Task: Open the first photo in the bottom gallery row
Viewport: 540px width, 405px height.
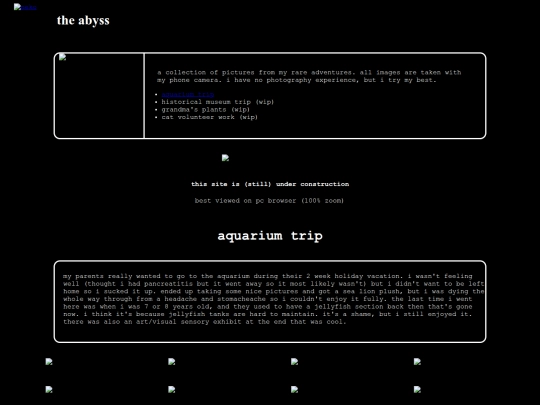Action: pos(49,390)
